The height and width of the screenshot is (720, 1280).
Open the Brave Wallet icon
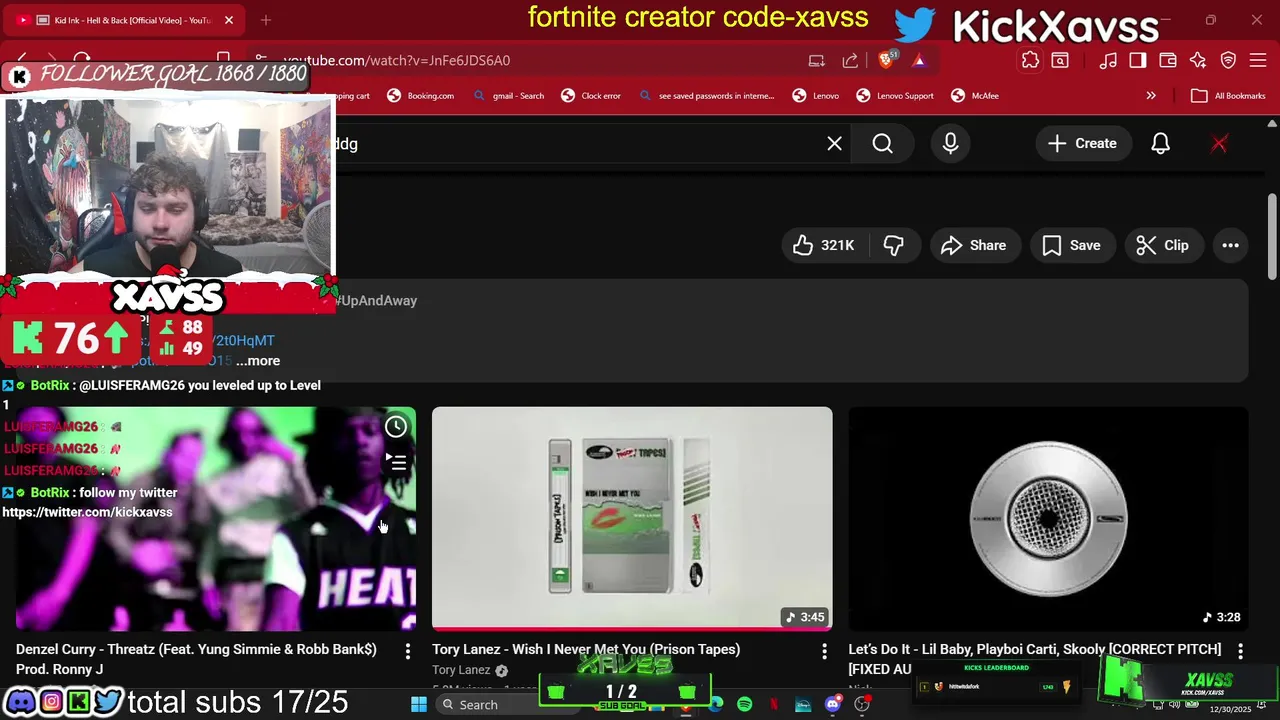pos(1168,60)
